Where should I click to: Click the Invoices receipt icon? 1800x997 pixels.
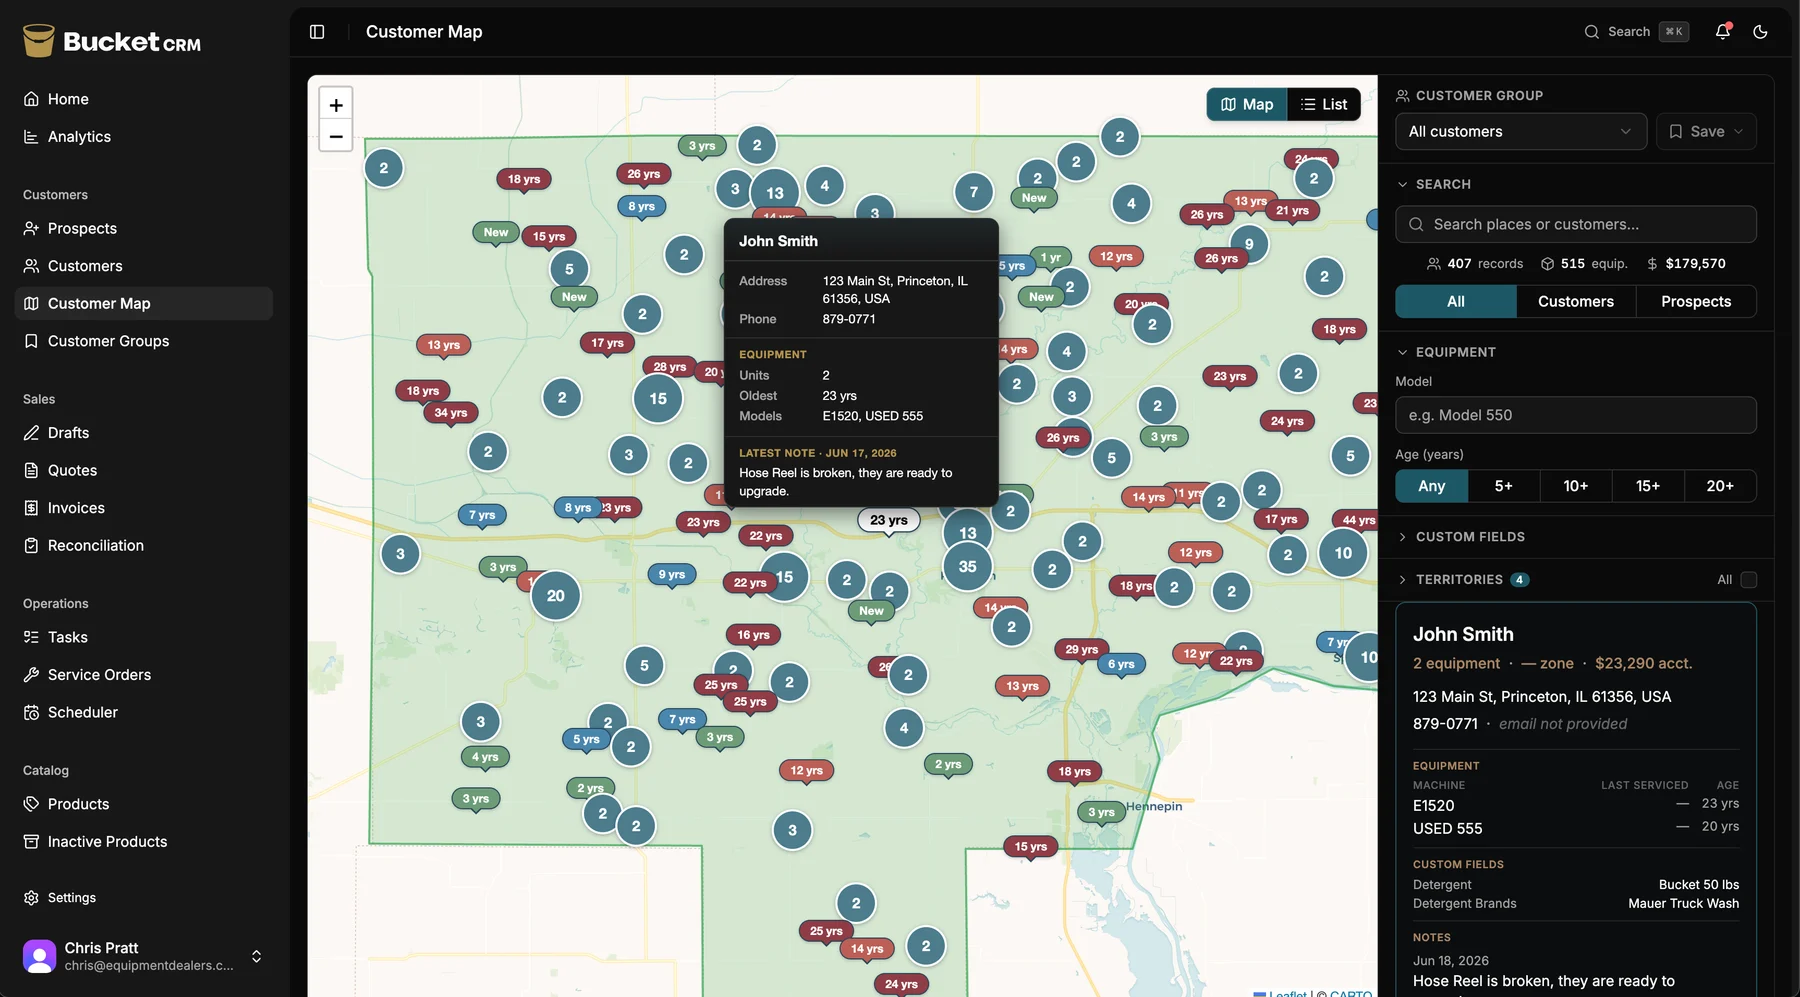click(x=31, y=508)
